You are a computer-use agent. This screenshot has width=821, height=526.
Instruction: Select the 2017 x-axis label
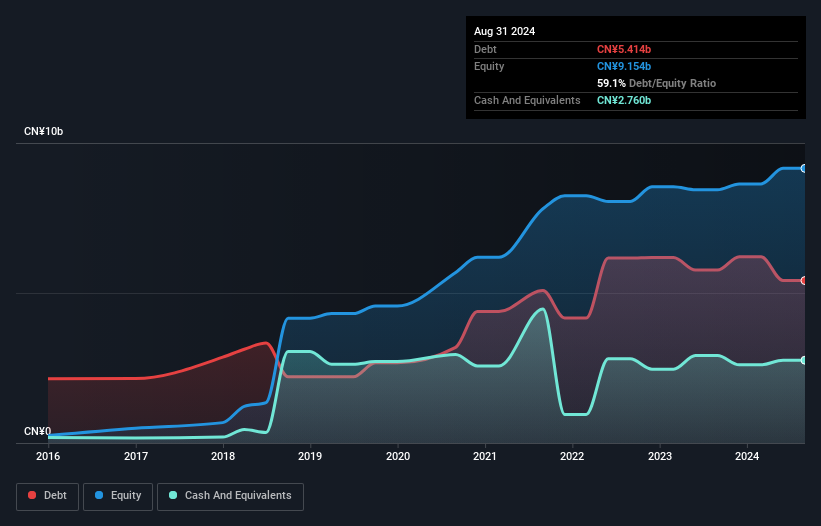coord(136,456)
